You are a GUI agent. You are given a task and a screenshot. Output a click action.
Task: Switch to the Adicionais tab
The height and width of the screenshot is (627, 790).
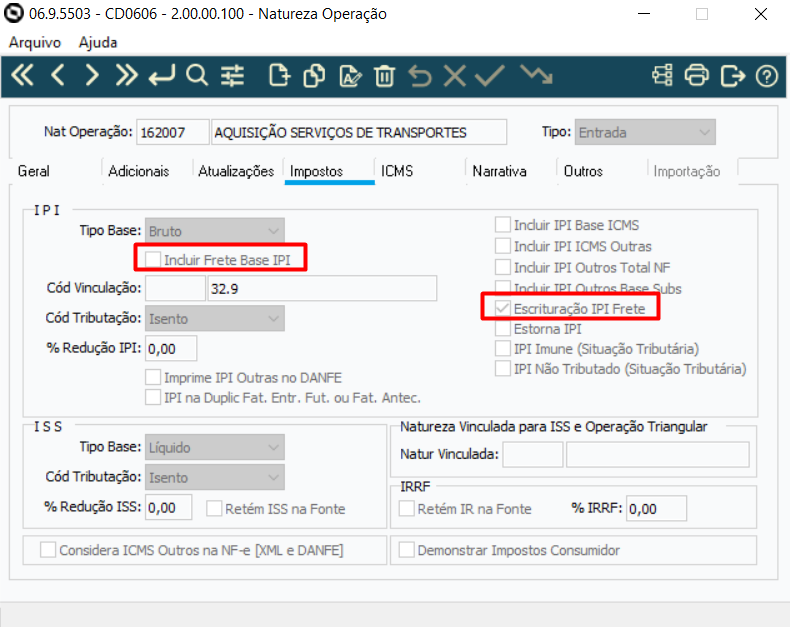[x=139, y=171]
